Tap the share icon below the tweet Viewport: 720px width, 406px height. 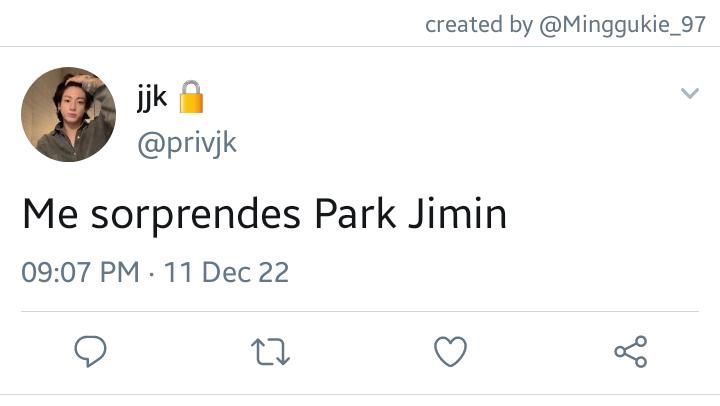pyautogui.click(x=631, y=351)
